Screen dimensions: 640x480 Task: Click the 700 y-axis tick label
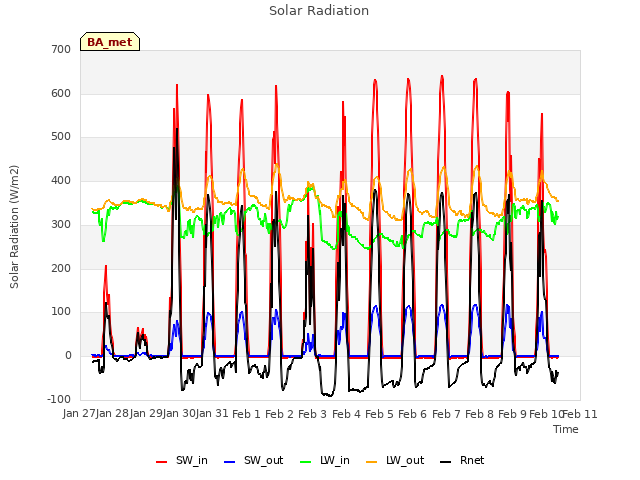coord(61,49)
